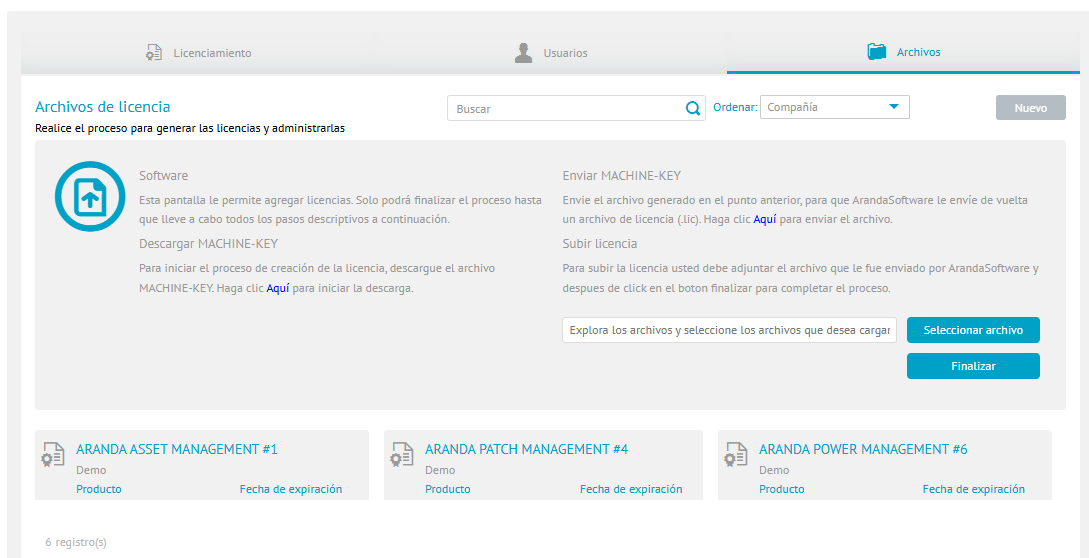Switch to the Usuarios tab

[550, 53]
